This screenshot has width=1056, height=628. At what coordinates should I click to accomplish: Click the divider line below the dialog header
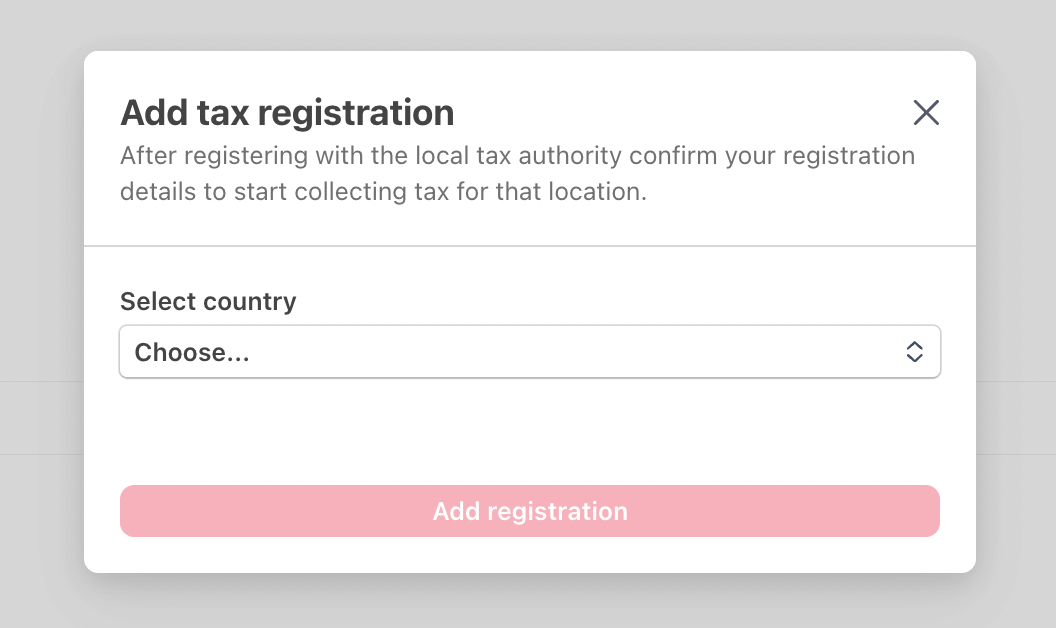point(529,246)
